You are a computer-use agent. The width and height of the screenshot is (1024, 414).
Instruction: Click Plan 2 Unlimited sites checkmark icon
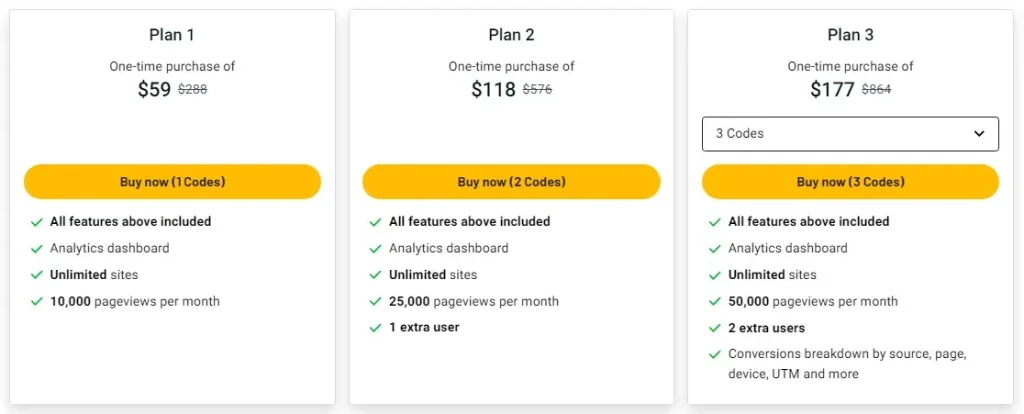pos(375,275)
